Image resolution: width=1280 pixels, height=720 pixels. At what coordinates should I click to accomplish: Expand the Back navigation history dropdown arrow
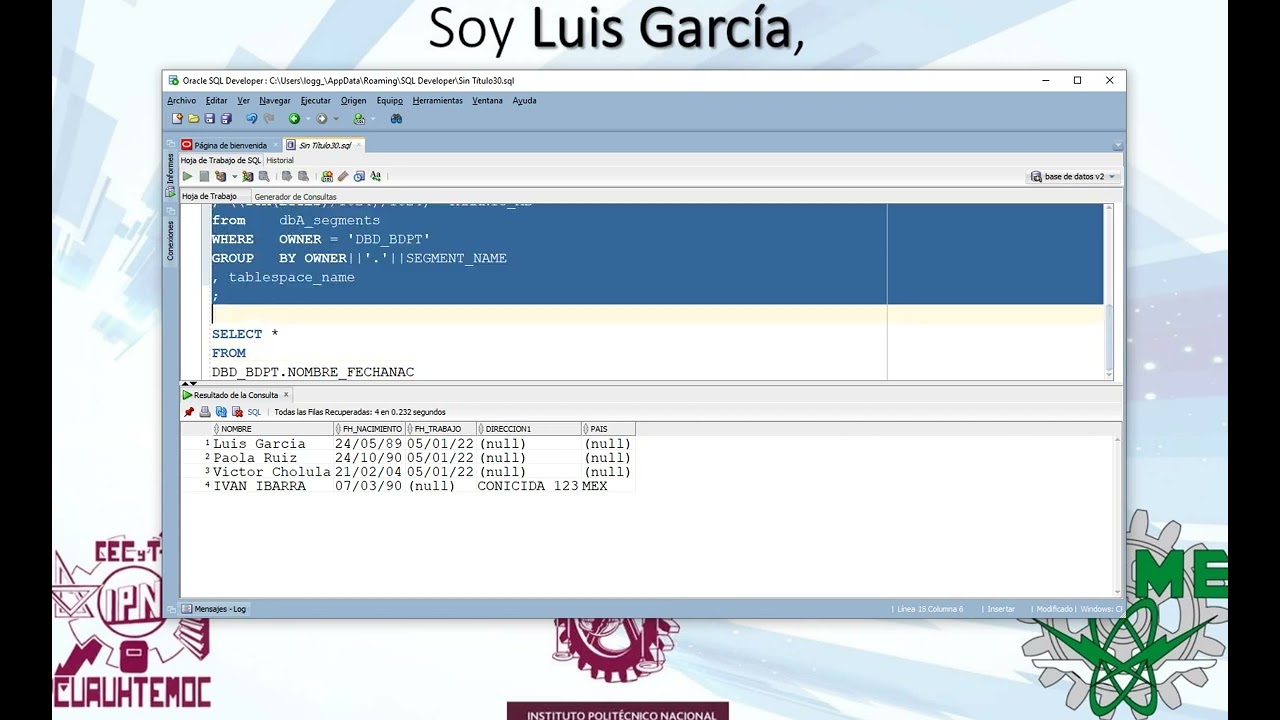point(308,119)
